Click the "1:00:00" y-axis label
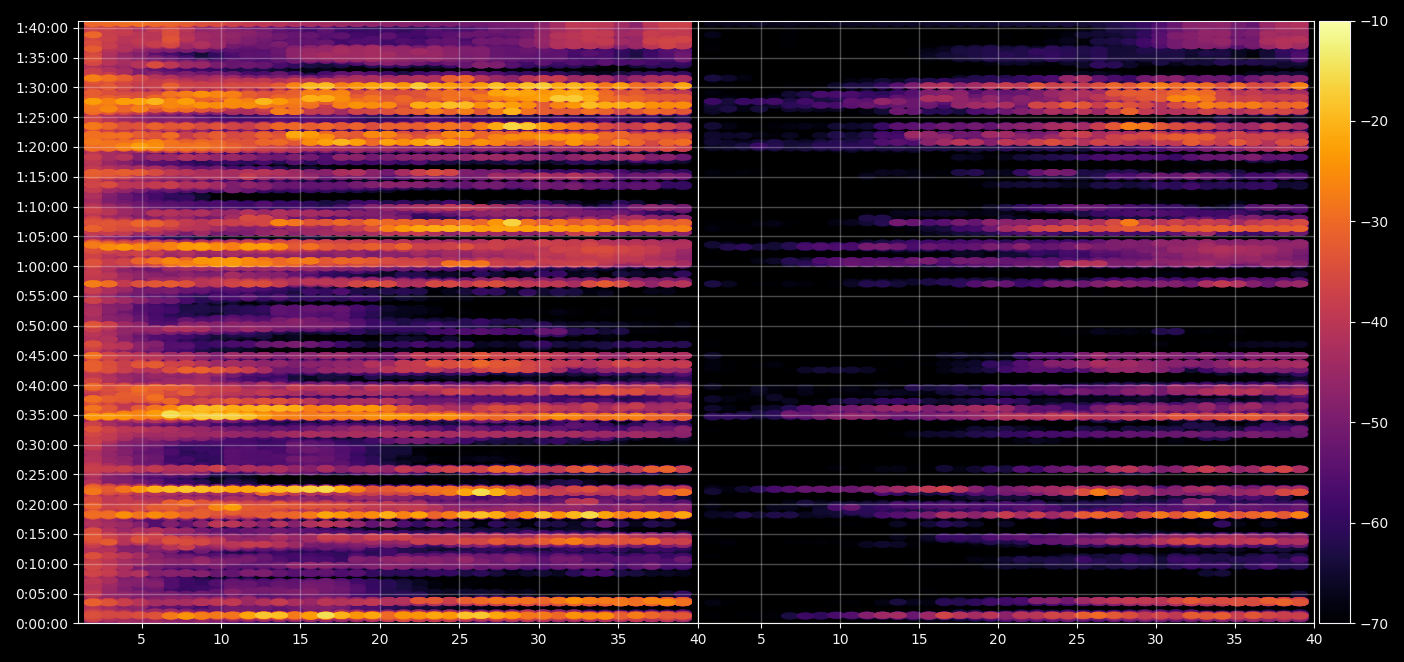The height and width of the screenshot is (662, 1404). click(x=42, y=267)
